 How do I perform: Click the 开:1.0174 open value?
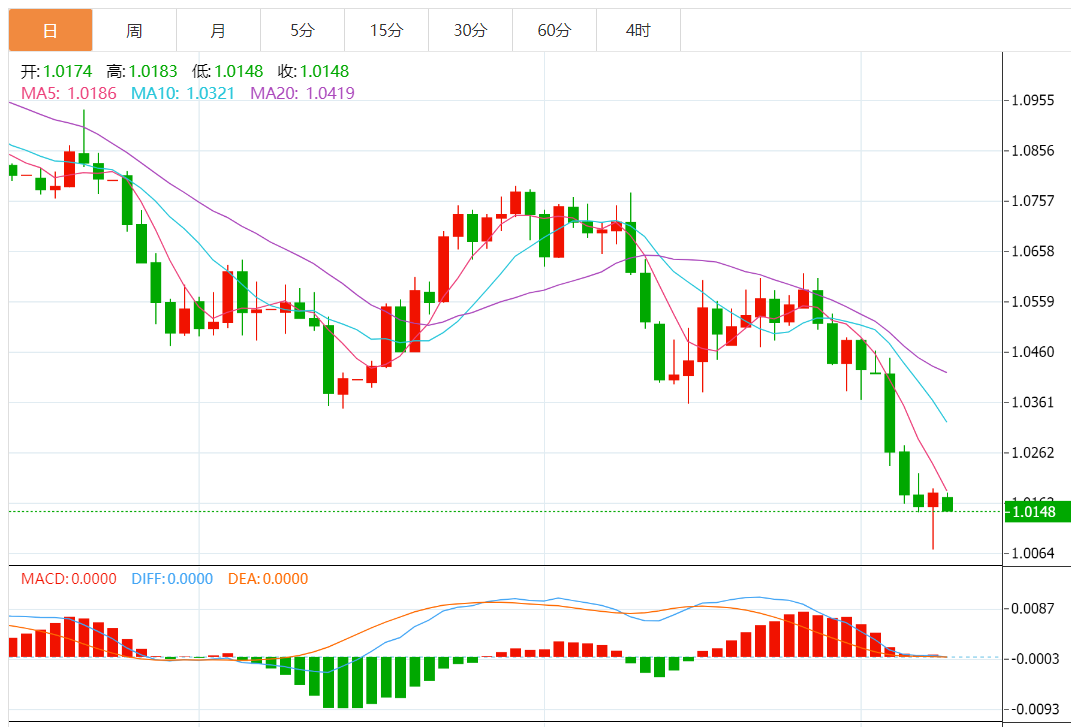tap(56, 71)
